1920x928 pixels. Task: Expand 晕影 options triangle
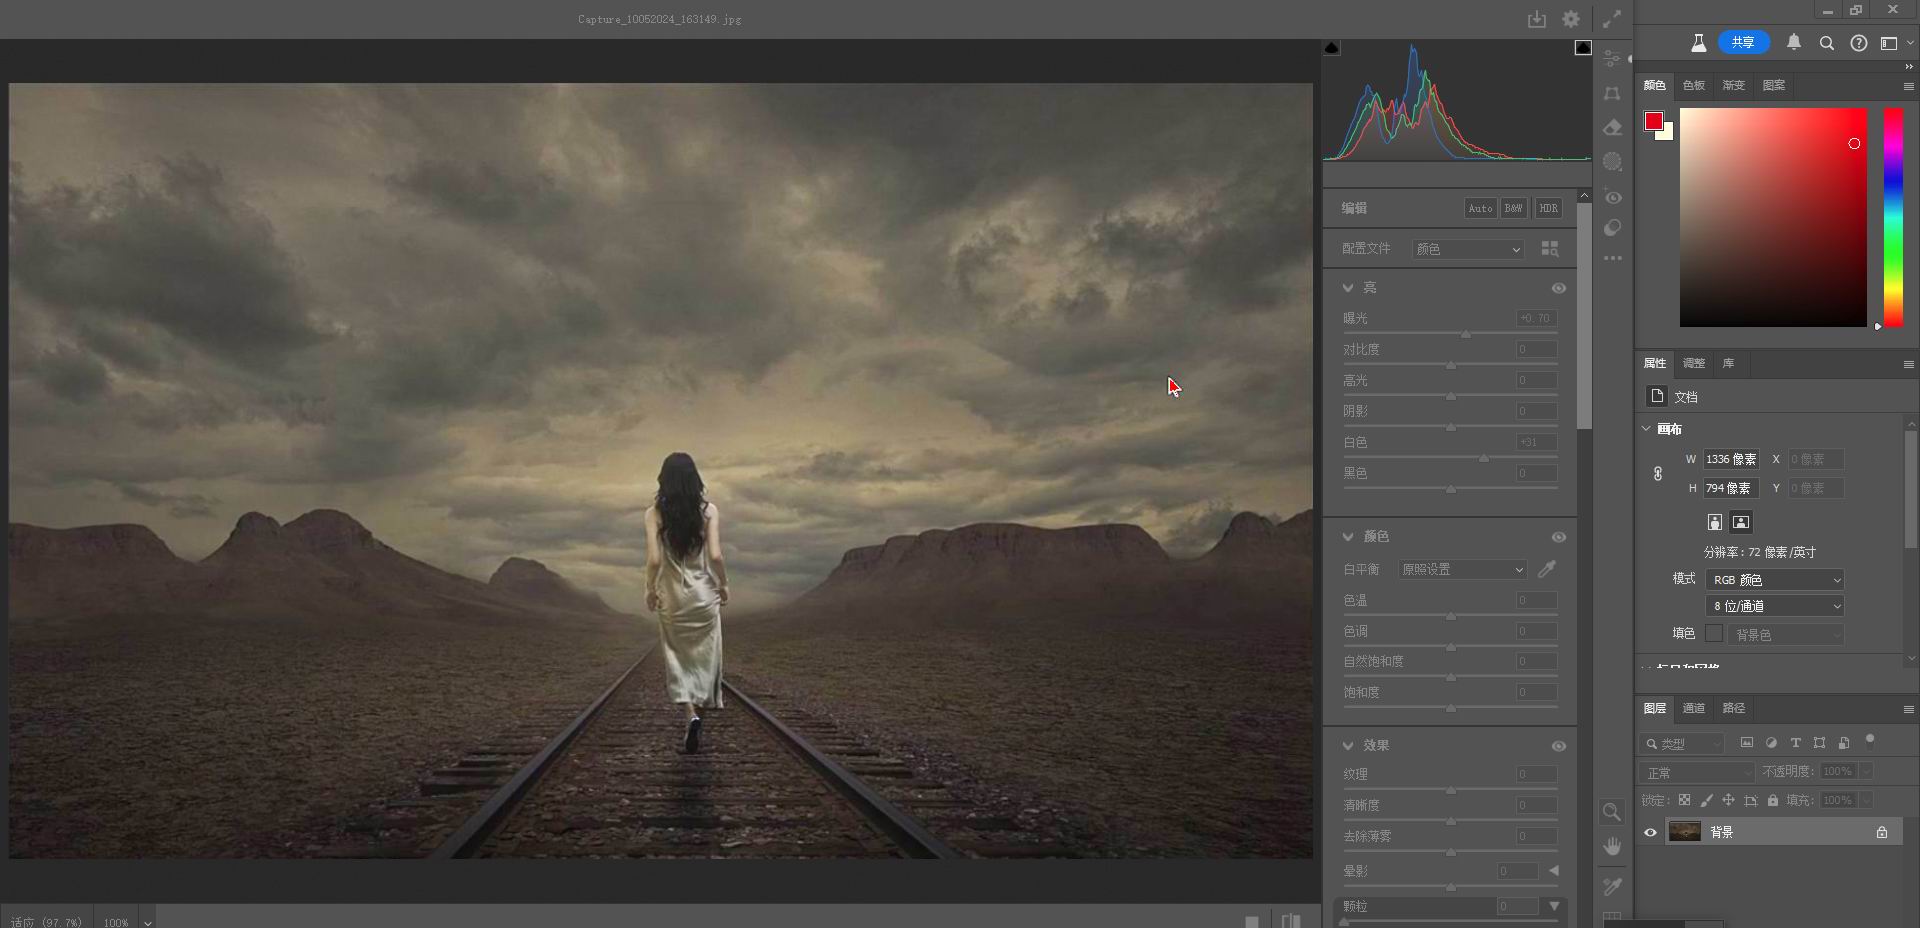point(1553,871)
